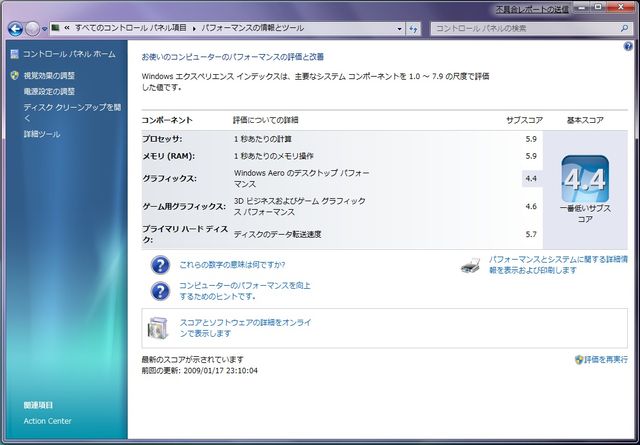Click the Control Panel Home icon in sidebar
This screenshot has width=640, height=445.
click(x=15, y=54)
